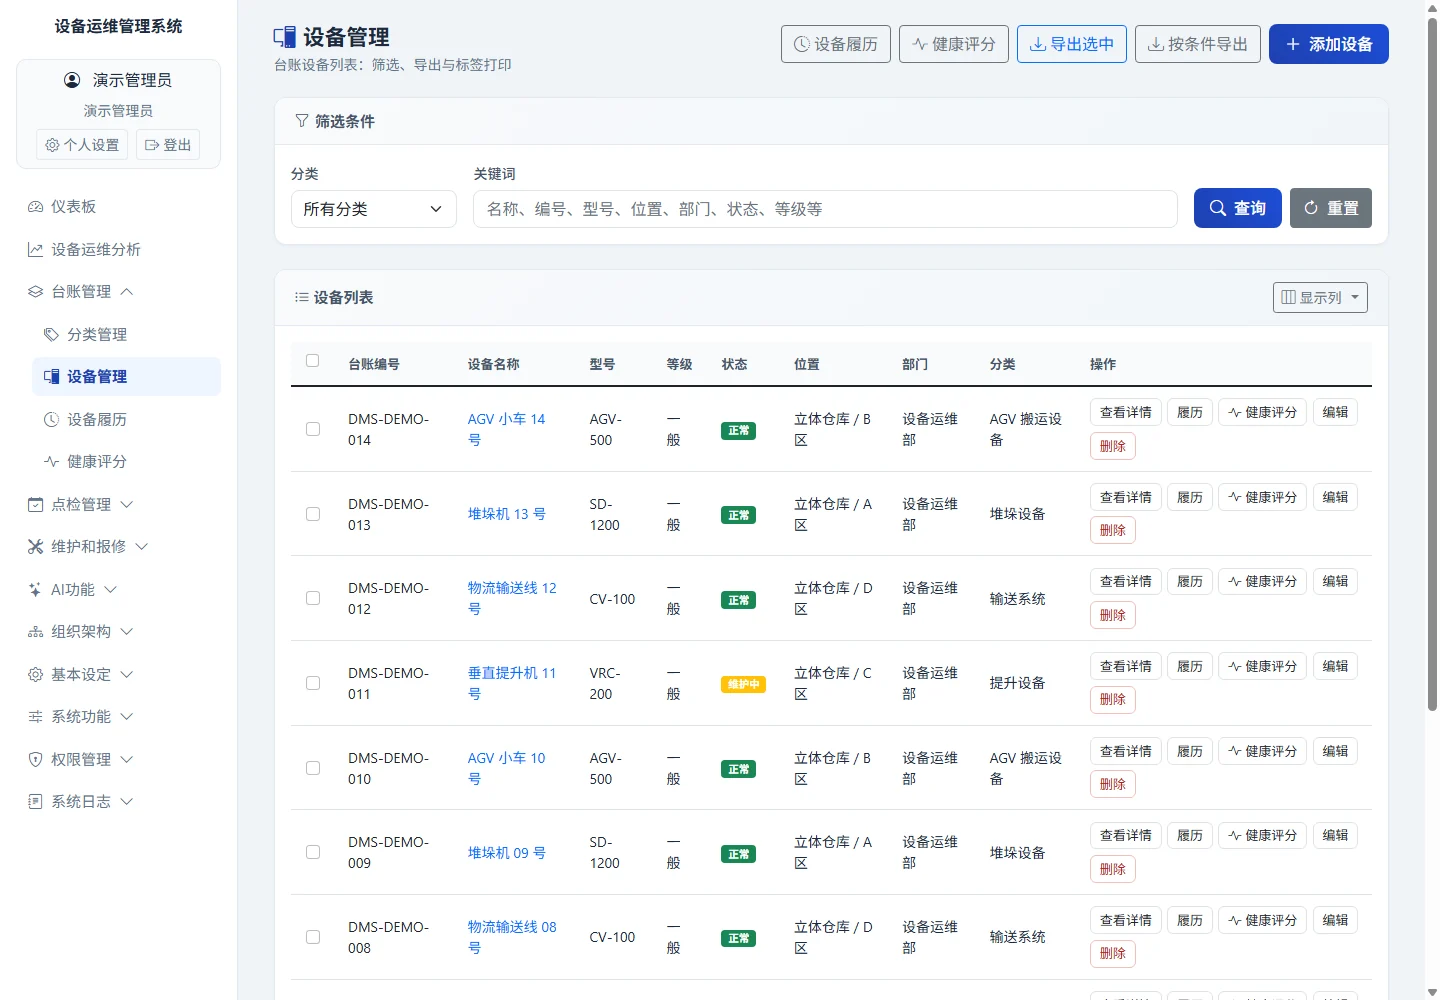Expand the AI功能 menu chevron
This screenshot has height=1000, width=1440.
pos(111,590)
